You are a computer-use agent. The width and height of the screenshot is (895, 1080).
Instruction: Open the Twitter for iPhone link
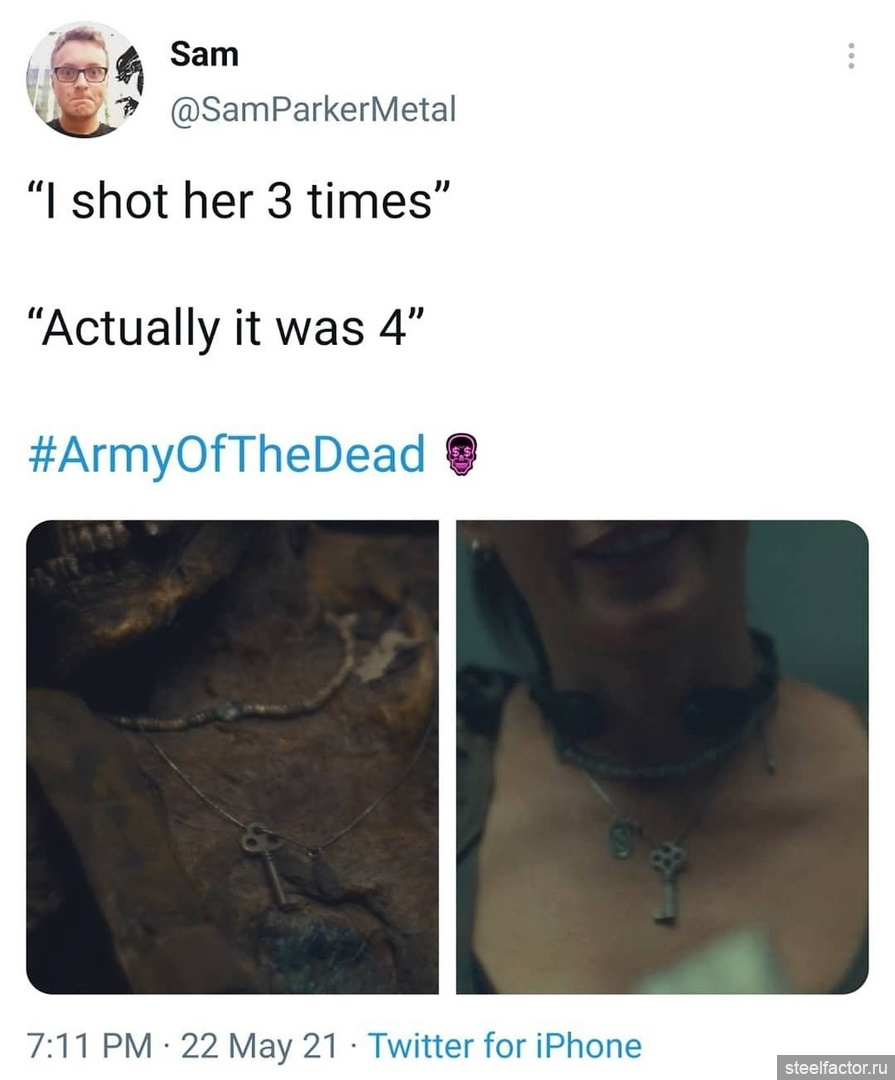505,1045
